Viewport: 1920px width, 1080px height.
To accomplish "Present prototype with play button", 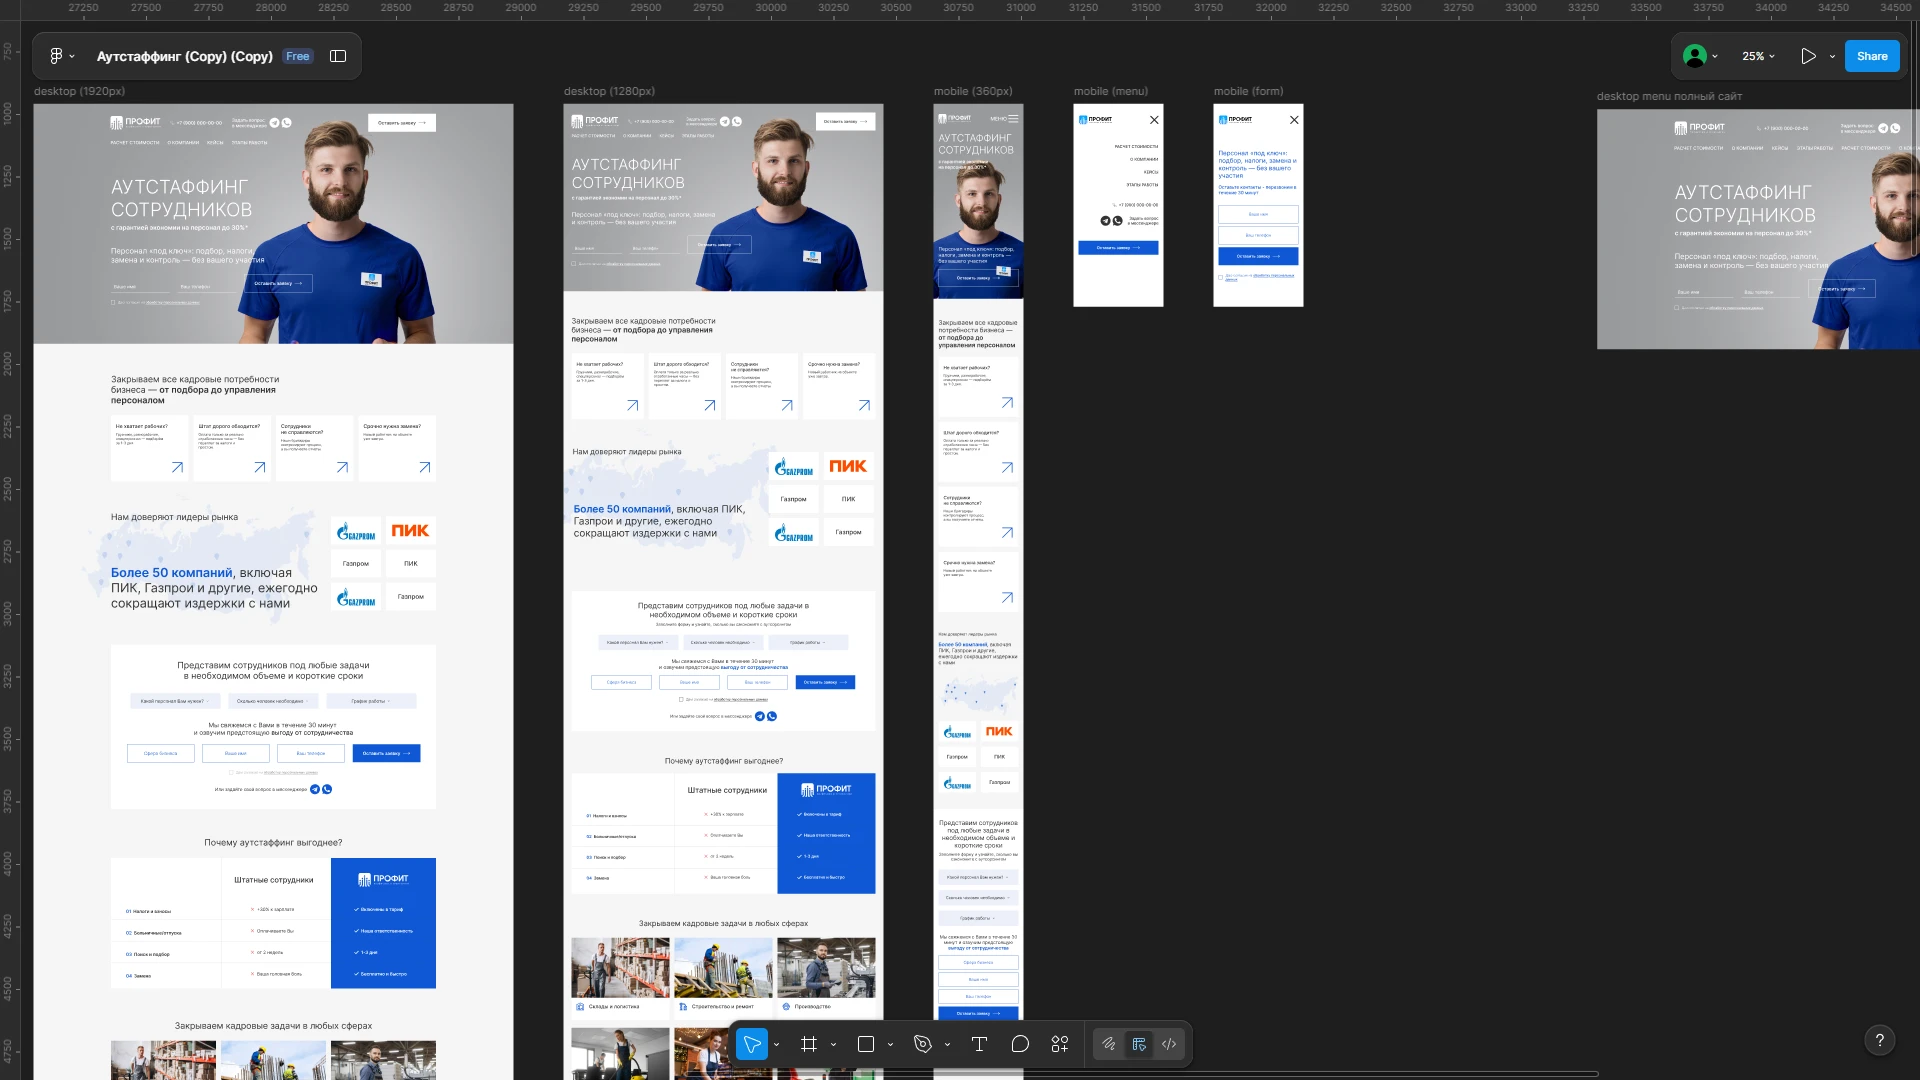I will pyautogui.click(x=1808, y=56).
